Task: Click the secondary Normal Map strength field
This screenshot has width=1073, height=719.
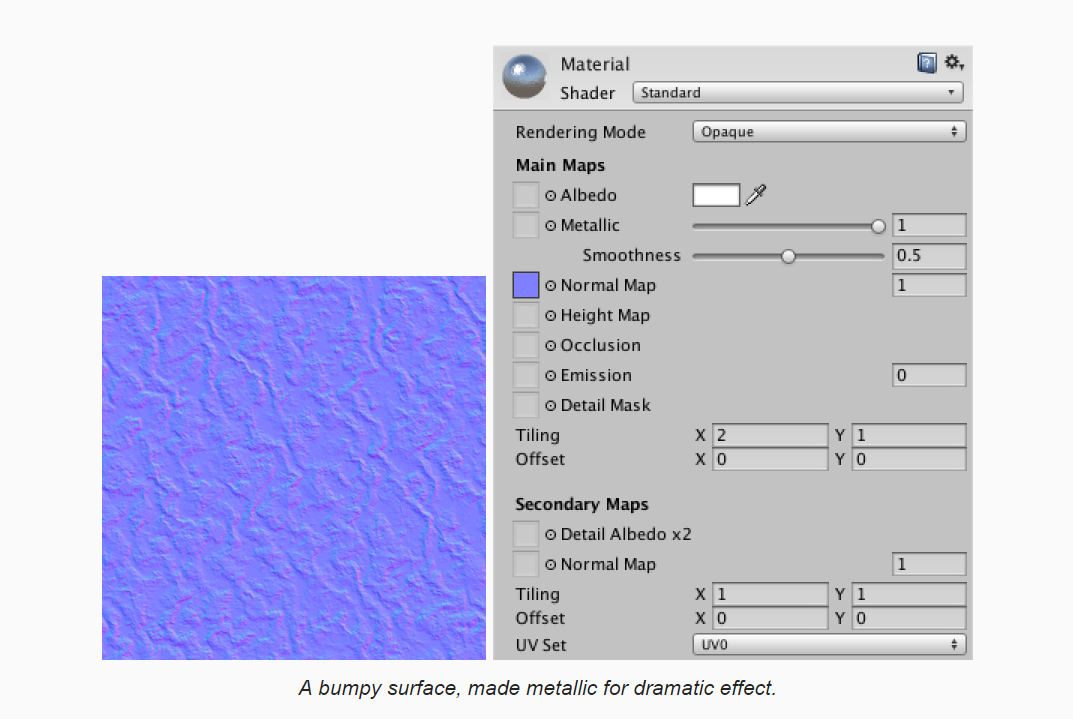Action: click(x=929, y=564)
